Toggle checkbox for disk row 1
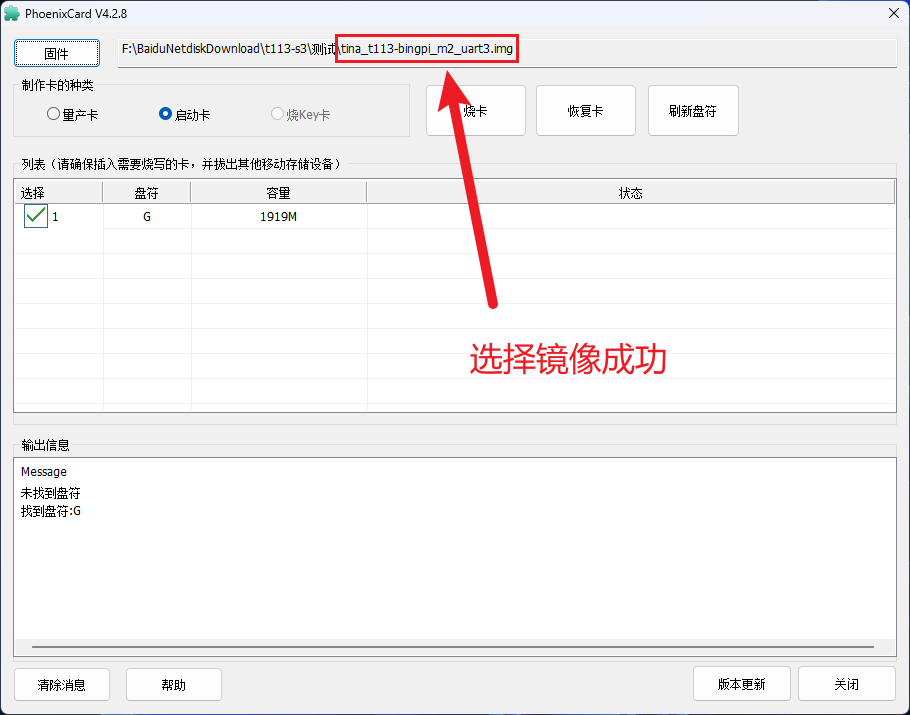The image size is (910, 715). tap(36, 216)
